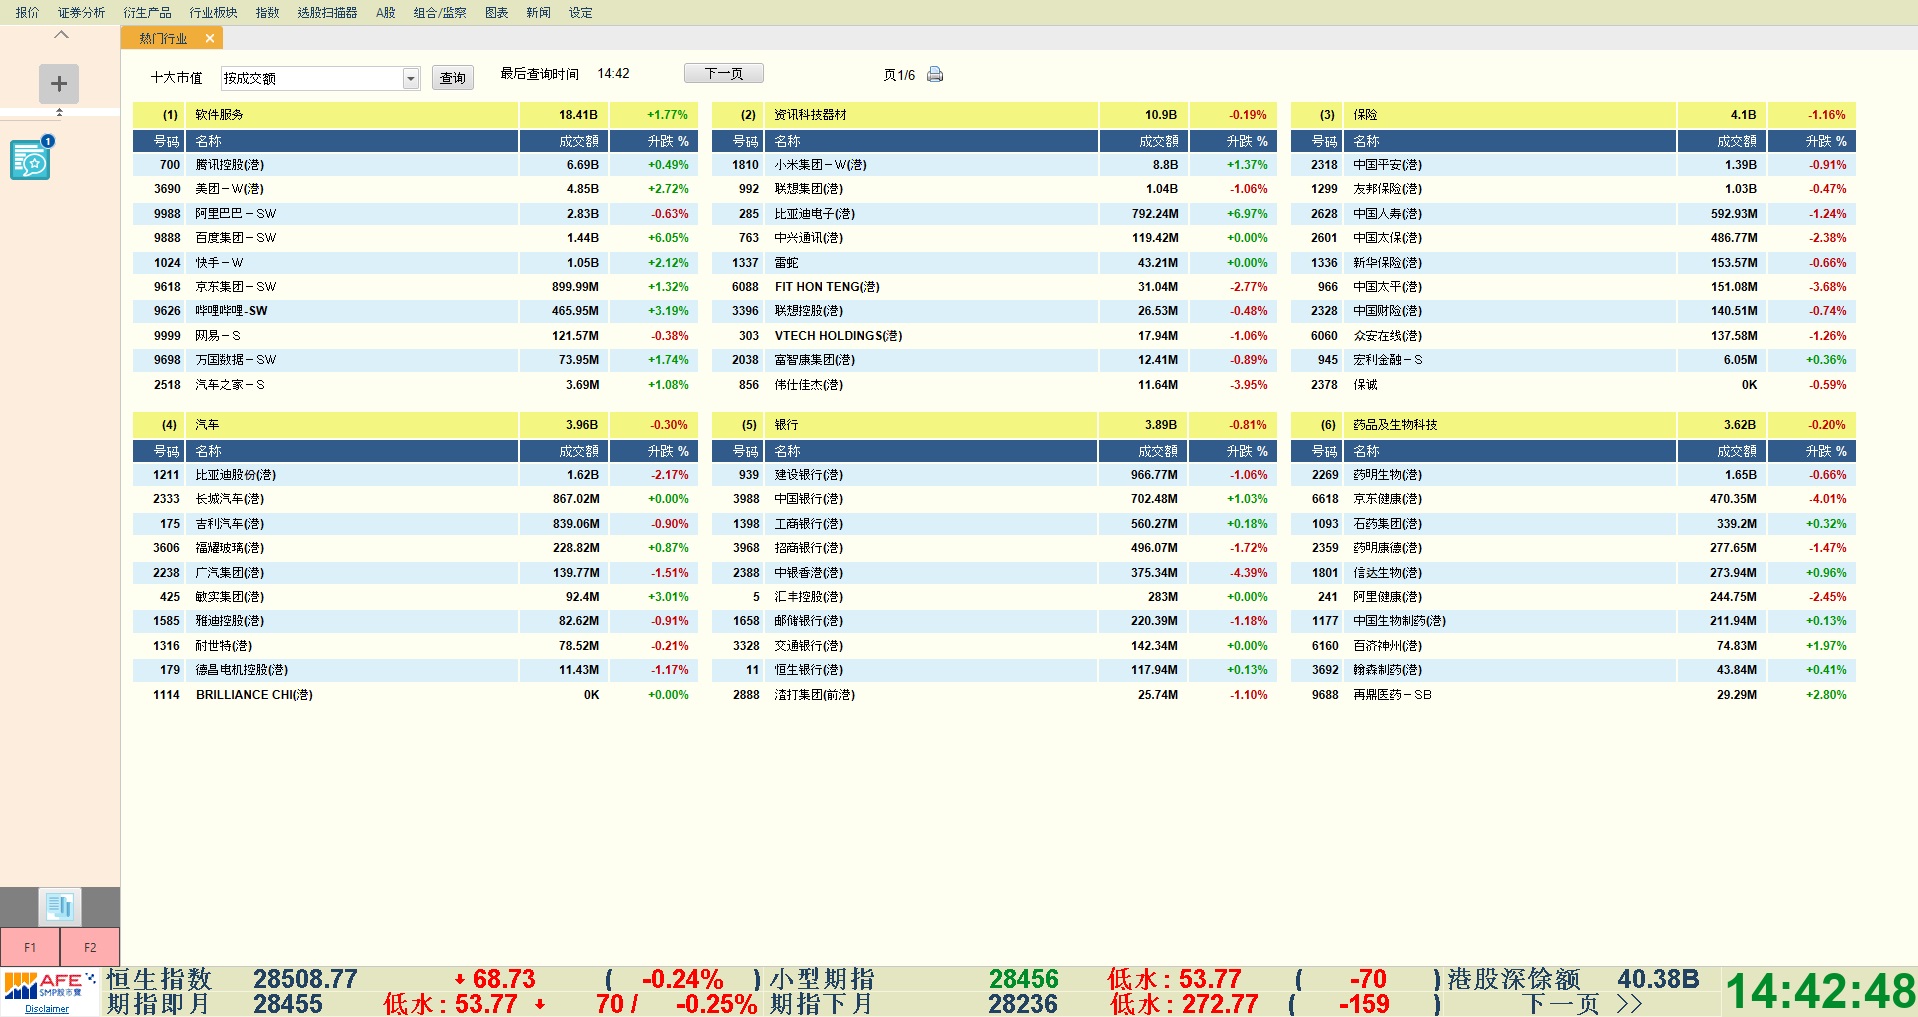Click the 汇丰控股(港) row
The image size is (1918, 1017).
[x=994, y=597]
